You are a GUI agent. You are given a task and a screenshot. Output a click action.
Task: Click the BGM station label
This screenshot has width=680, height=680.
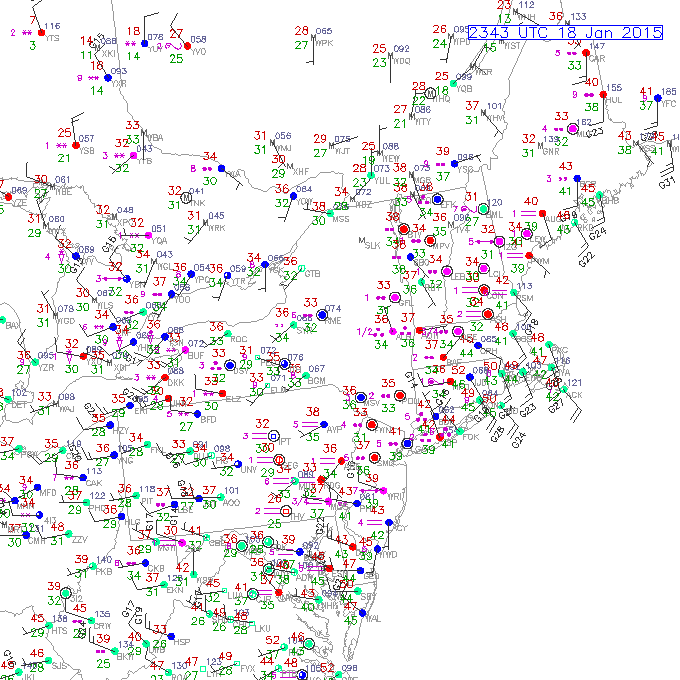tap(317, 380)
